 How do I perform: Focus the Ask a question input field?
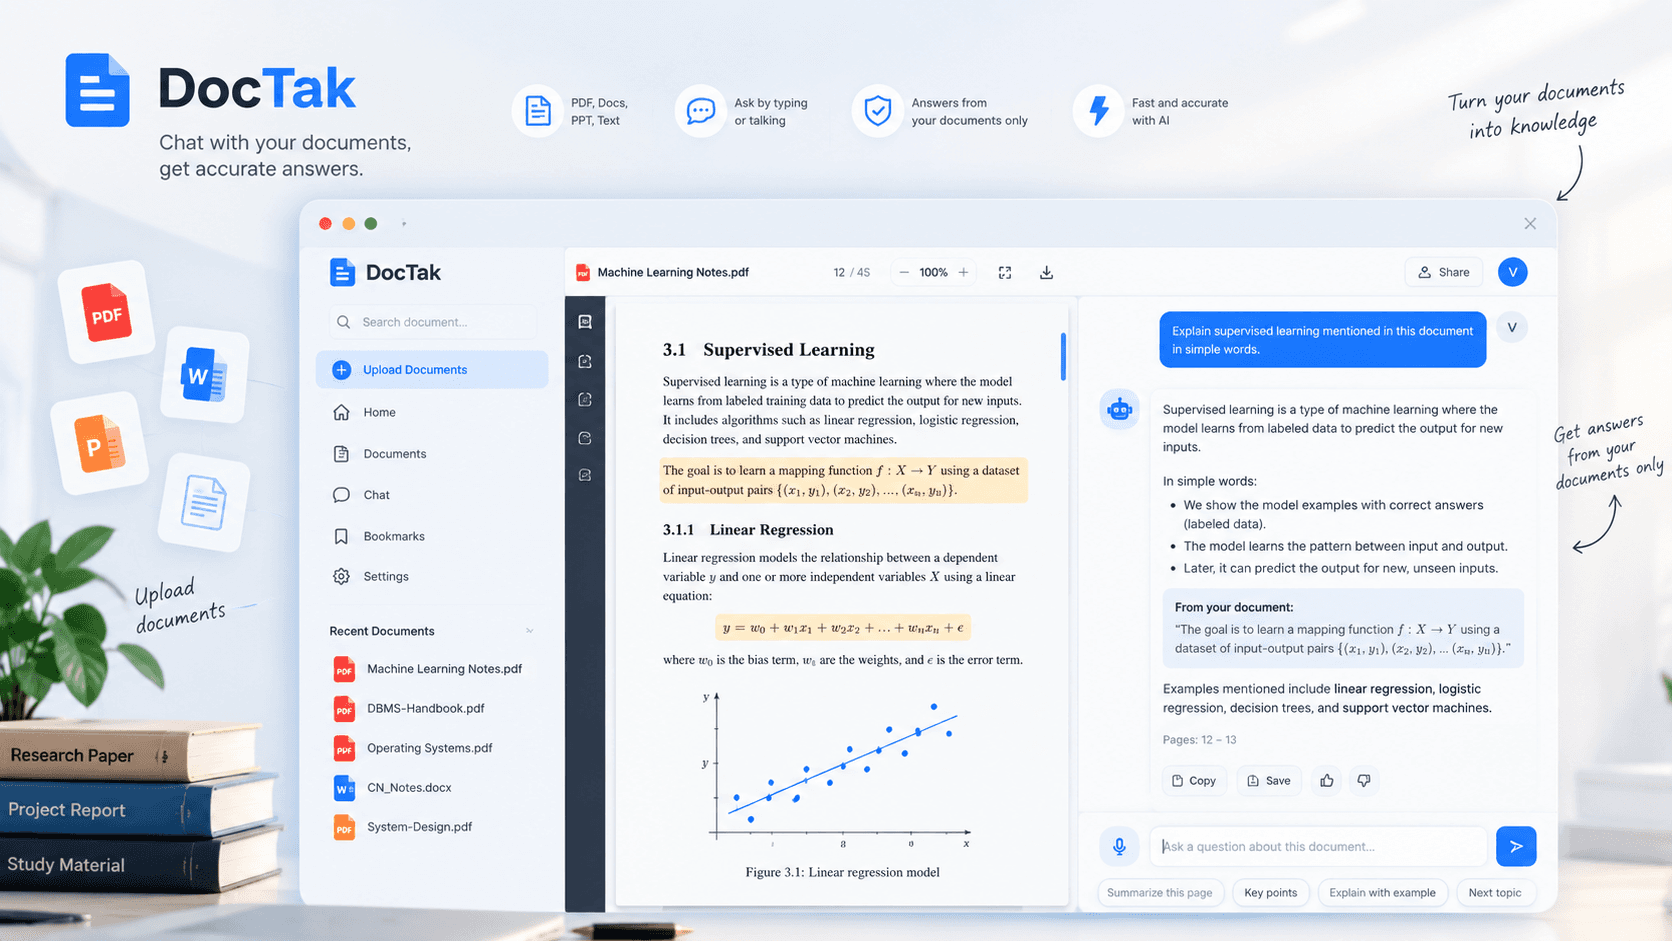pyautogui.click(x=1318, y=846)
